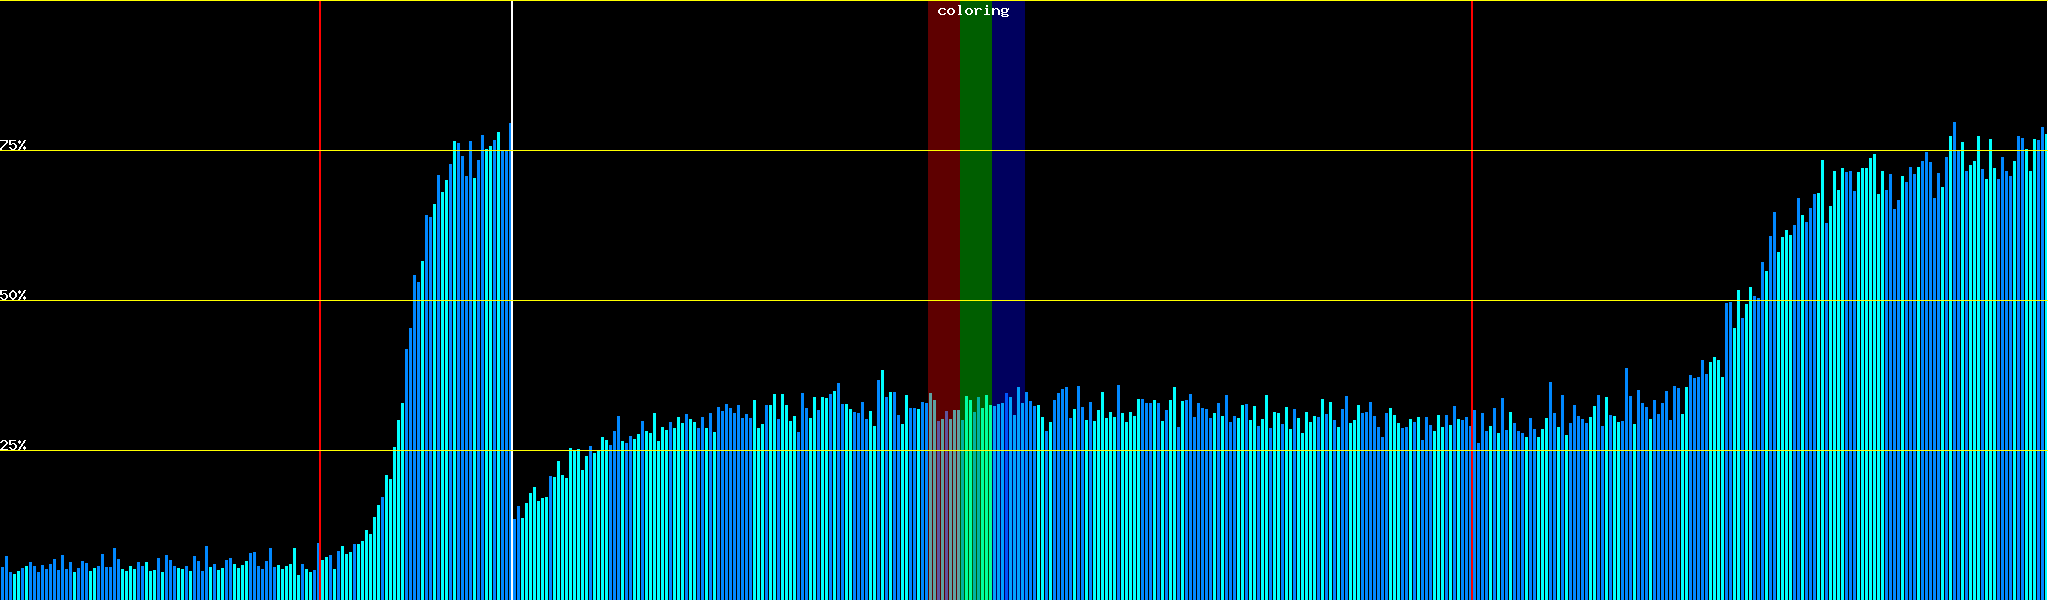Click the white vertical marker line
The image size is (2048, 600).
pyautogui.click(x=512, y=60)
